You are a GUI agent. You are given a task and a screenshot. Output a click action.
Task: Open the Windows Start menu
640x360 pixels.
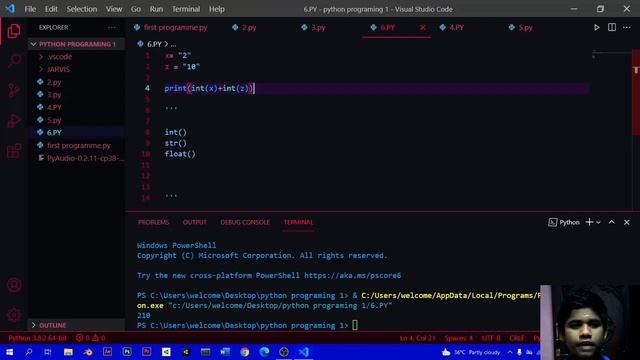[x=9, y=352]
